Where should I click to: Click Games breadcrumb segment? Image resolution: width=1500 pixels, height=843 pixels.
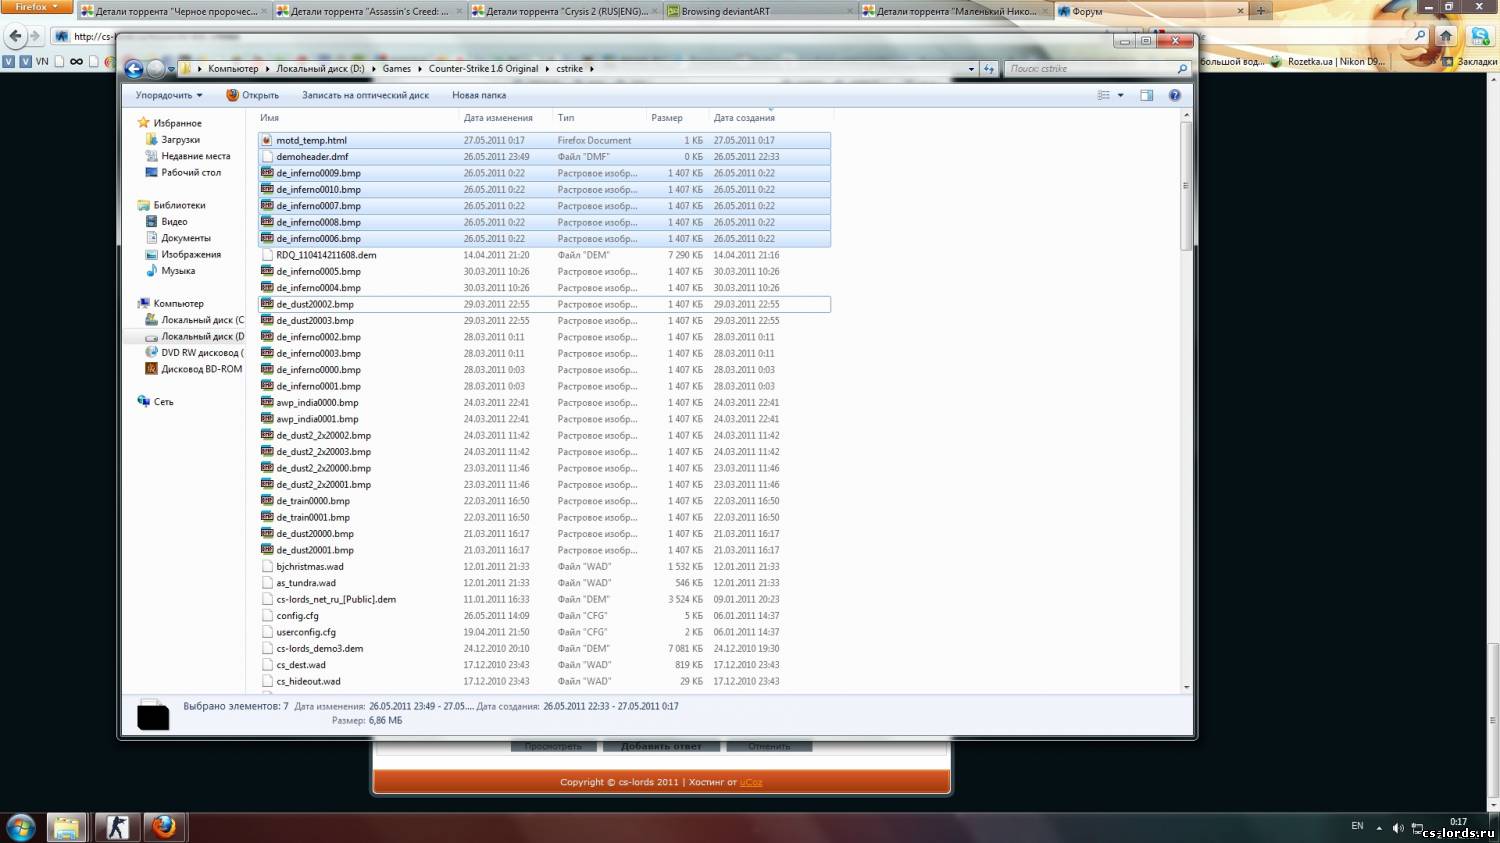tap(396, 69)
